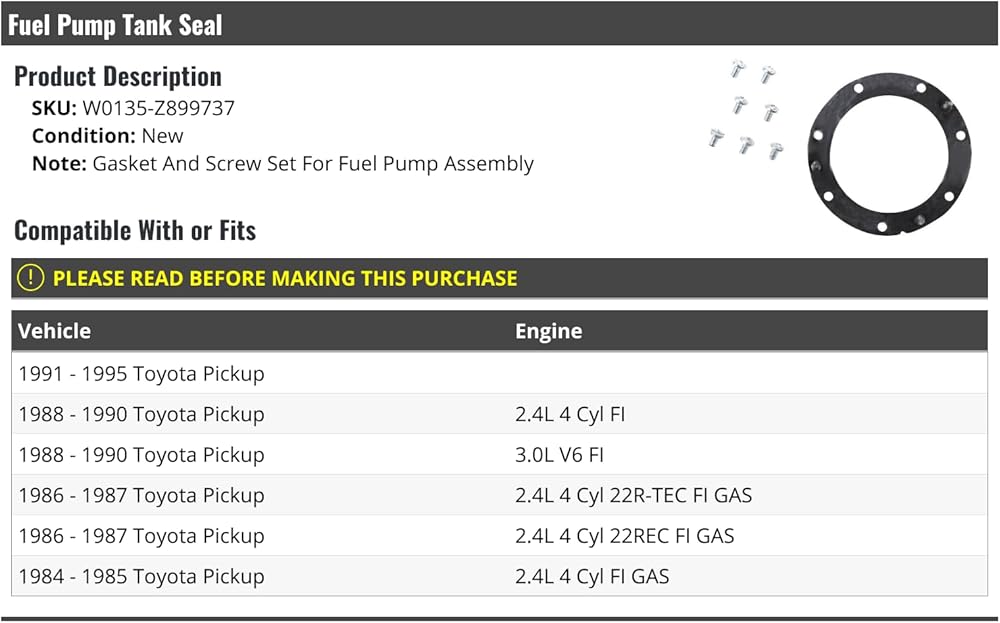
Task: Click the 2.4L 4 Cyl 22R-TEC FI GAS cell
Action: 633,495
